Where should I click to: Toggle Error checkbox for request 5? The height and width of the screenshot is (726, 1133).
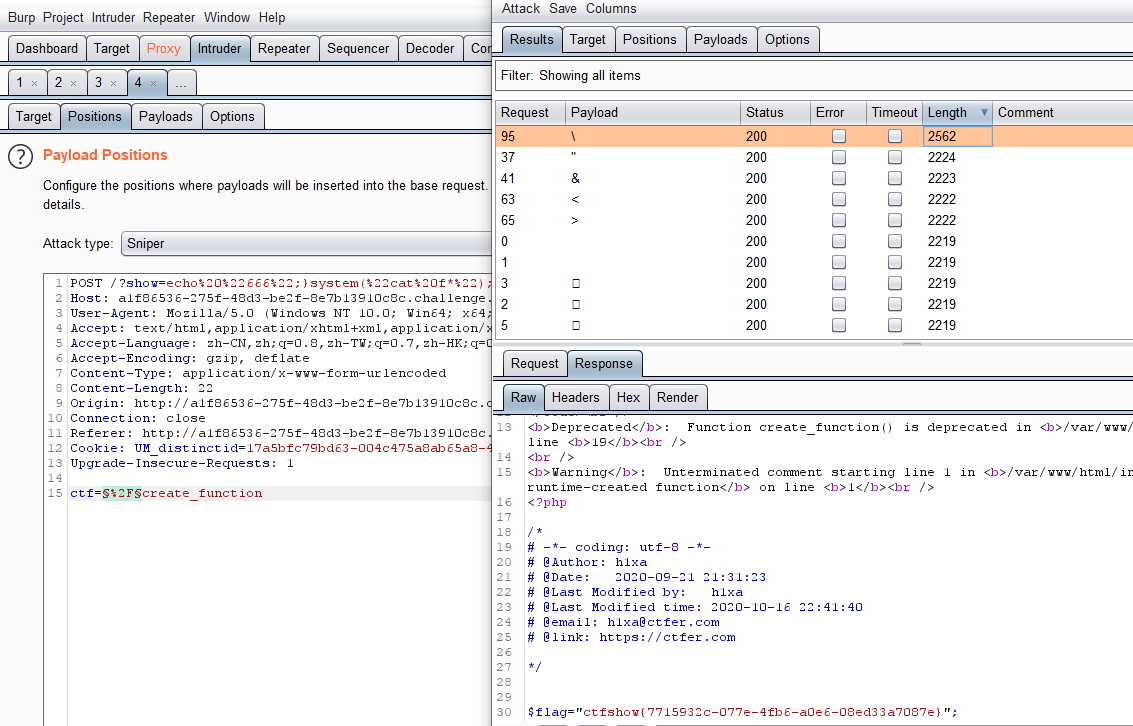click(x=839, y=325)
